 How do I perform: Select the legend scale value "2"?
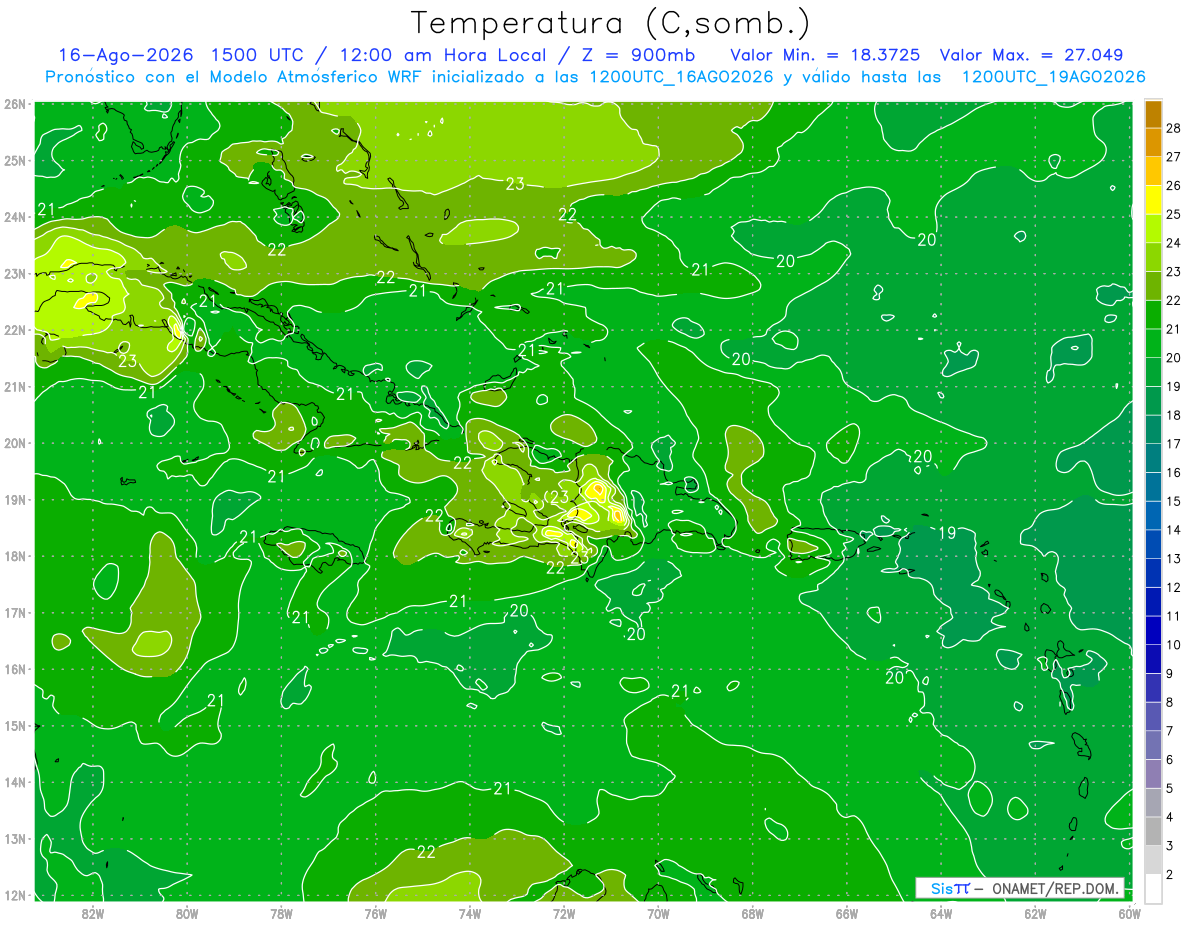pos(1170,875)
